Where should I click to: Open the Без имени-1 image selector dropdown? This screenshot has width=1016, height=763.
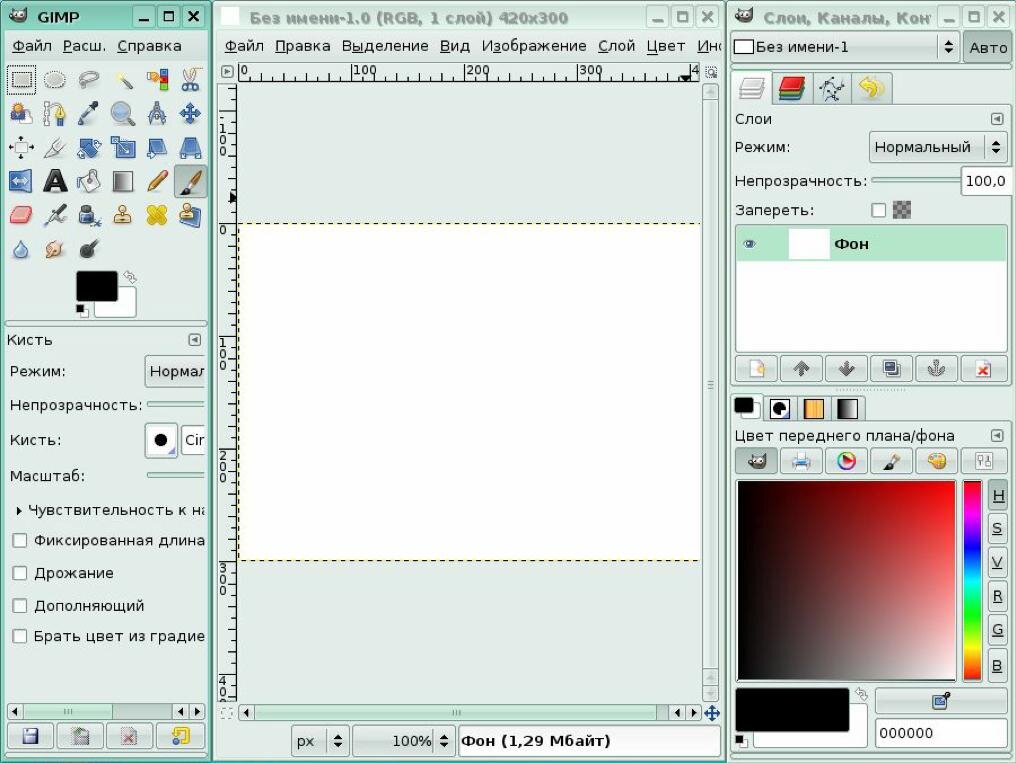coord(845,47)
